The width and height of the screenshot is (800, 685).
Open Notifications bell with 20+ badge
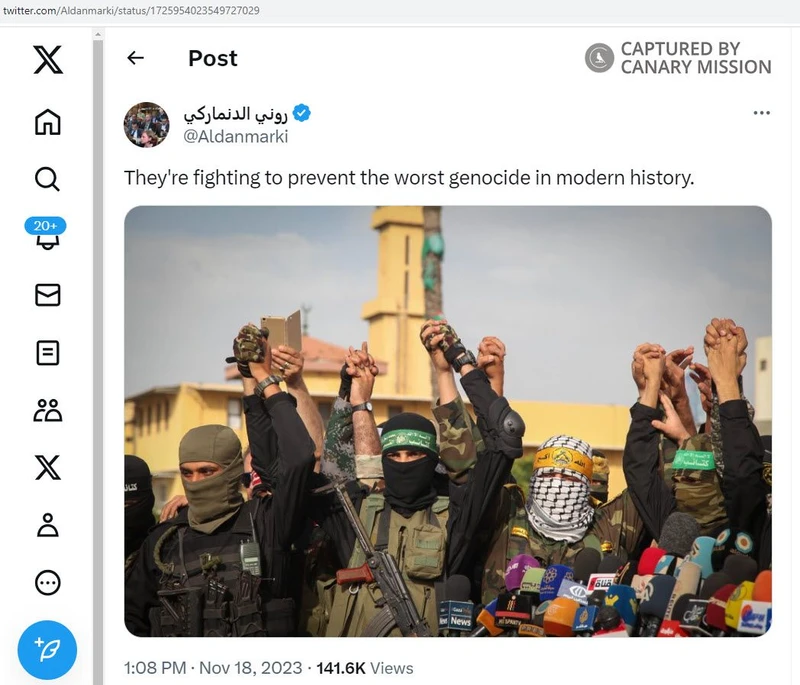(x=47, y=238)
